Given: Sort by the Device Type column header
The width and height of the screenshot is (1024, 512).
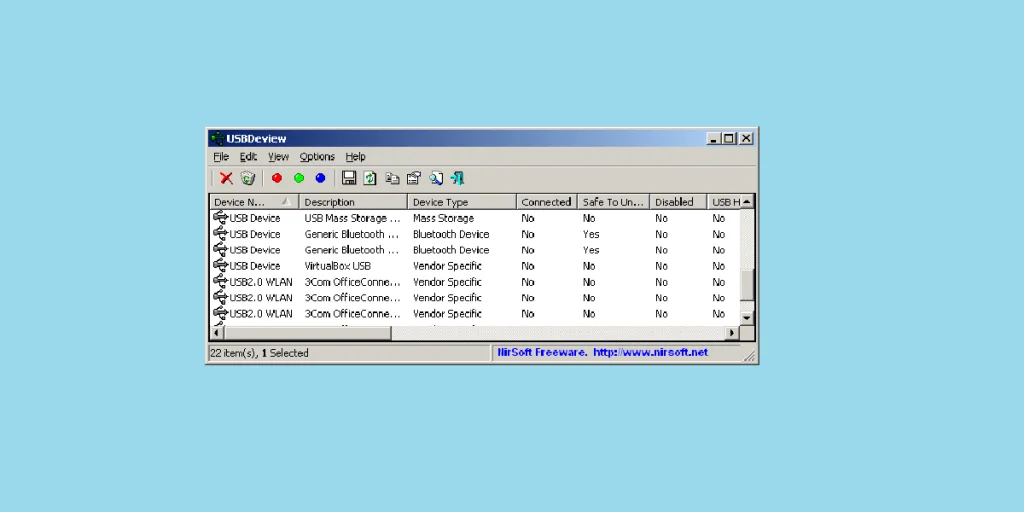Looking at the screenshot, I should [x=462, y=202].
